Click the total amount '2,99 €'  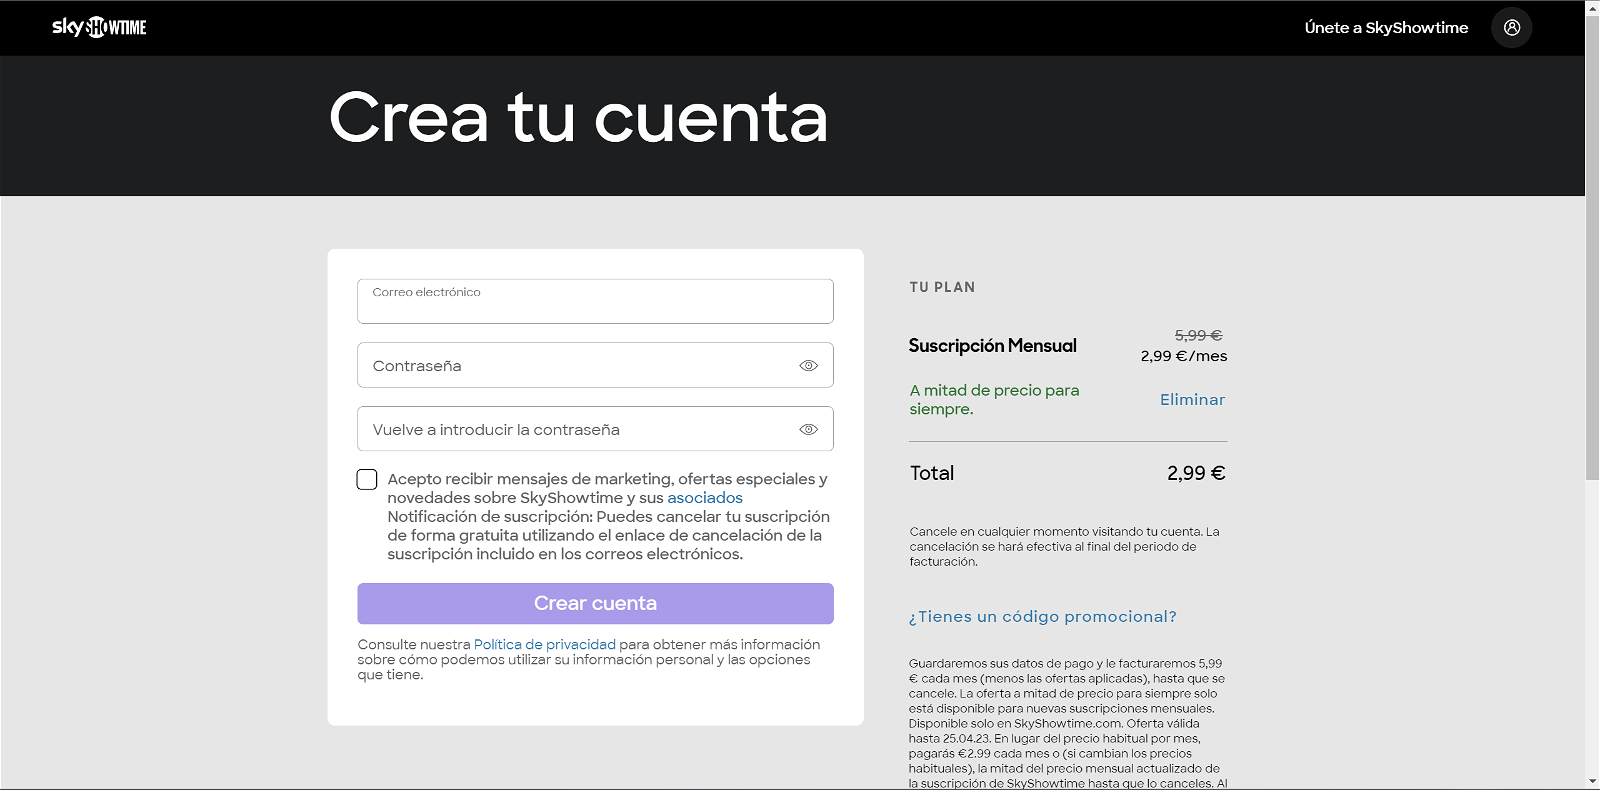pos(1196,474)
